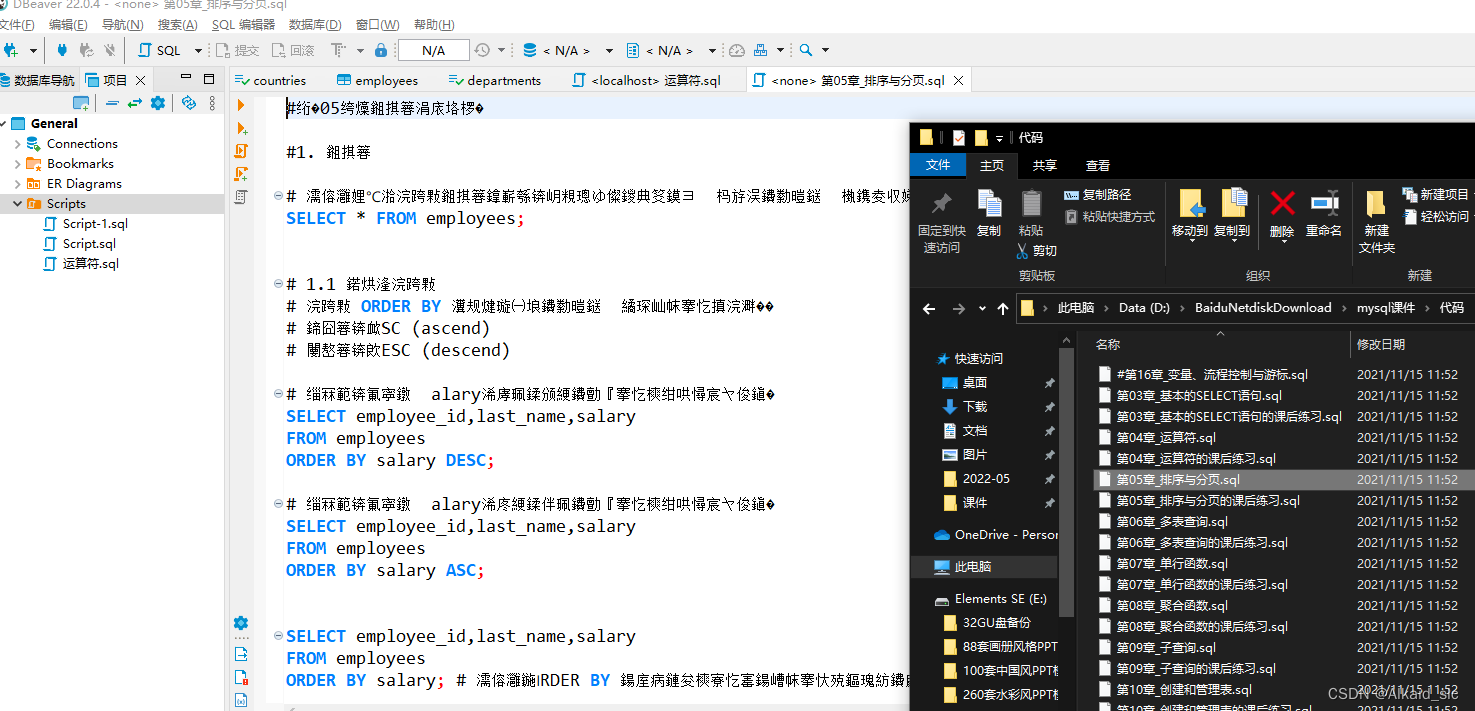This screenshot has width=1475, height=711.
Task: Click the refresh icon in project panel
Action: coord(189,103)
